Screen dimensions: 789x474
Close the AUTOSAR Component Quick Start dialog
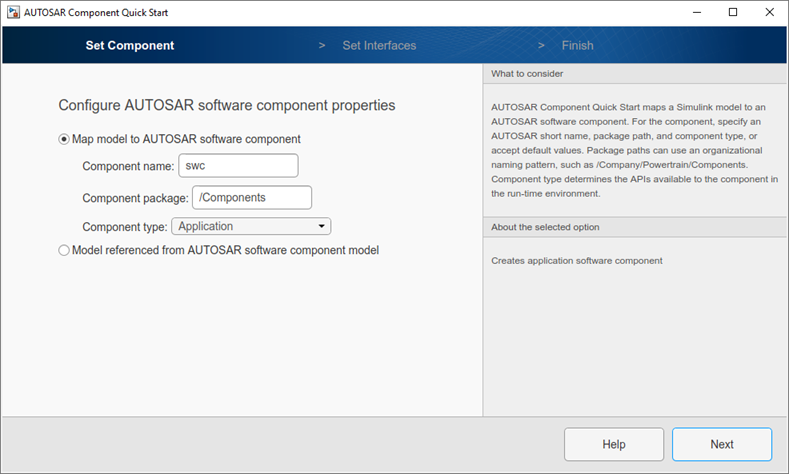coord(769,13)
